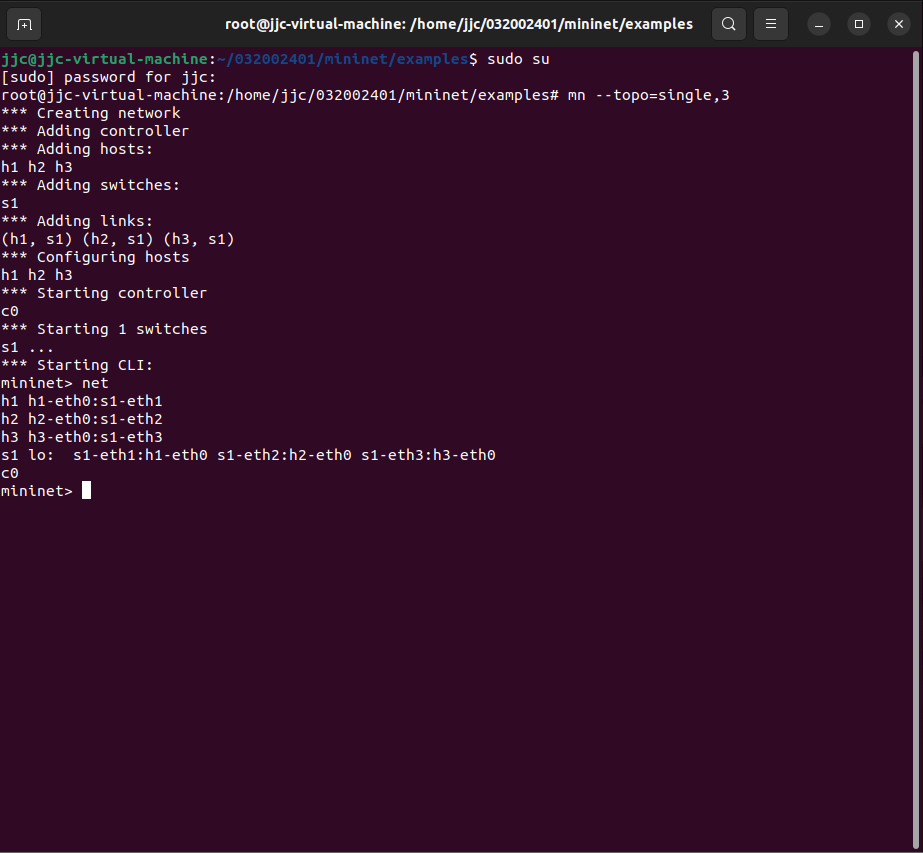Click the '*** Creating network' line
The width and height of the screenshot is (923, 853).
tap(91, 113)
